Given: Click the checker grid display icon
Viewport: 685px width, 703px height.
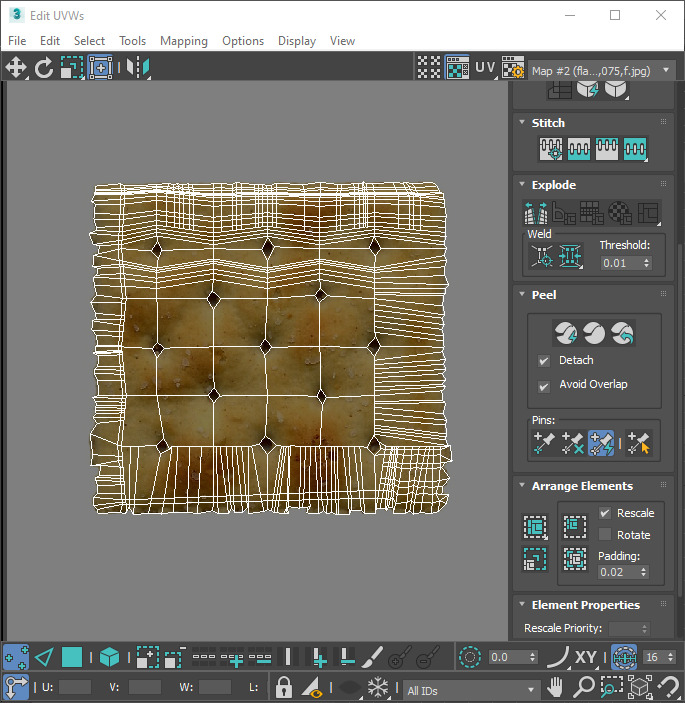Looking at the screenshot, I should click(x=429, y=67).
